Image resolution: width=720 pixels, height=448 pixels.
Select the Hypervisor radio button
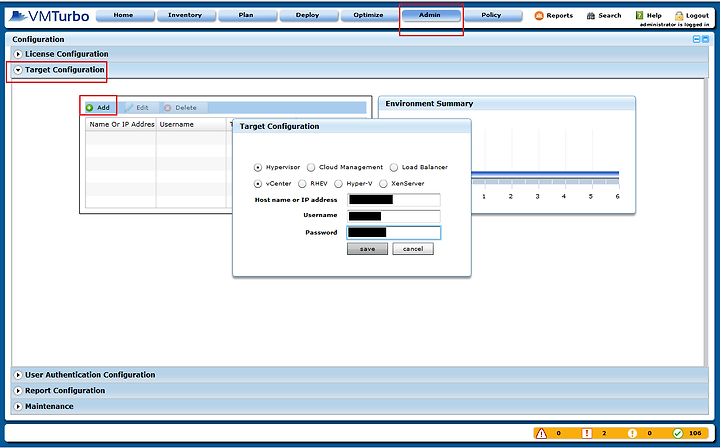[x=258, y=168]
